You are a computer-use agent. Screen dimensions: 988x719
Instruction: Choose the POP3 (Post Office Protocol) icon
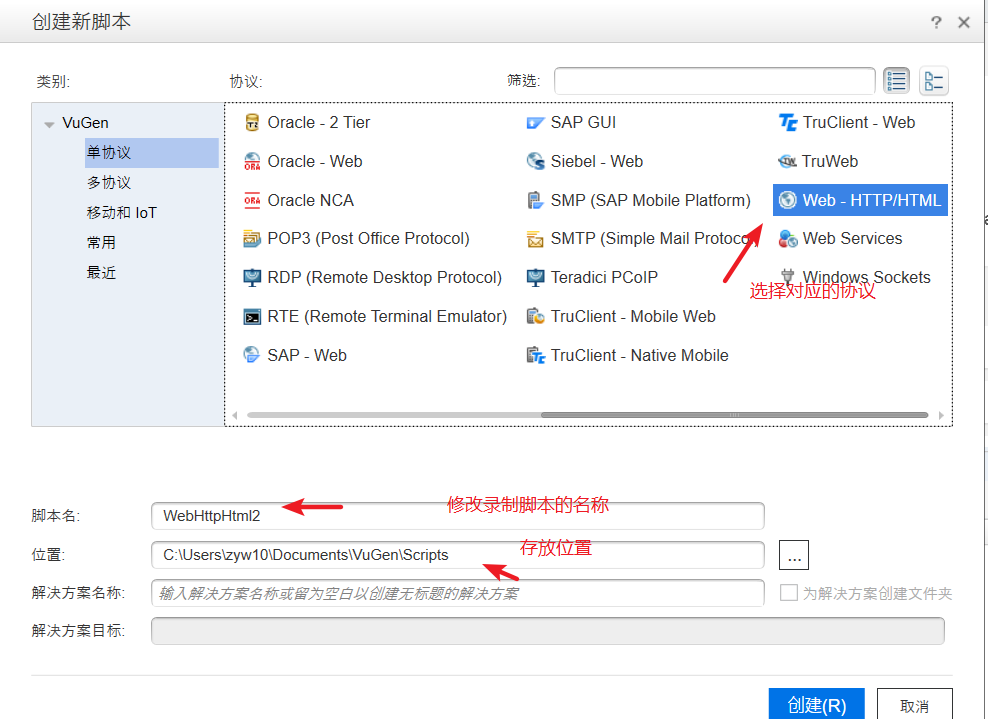(x=252, y=239)
